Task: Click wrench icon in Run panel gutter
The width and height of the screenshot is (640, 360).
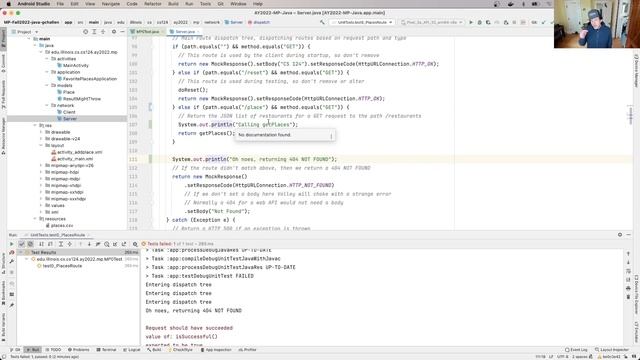Action: (x=11, y=261)
